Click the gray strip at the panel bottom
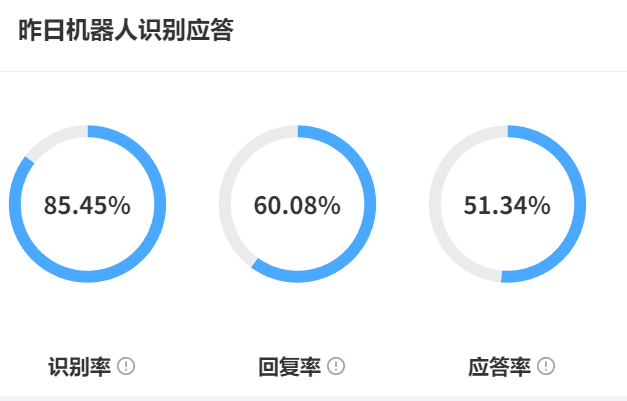627x401 pixels. click(313, 397)
